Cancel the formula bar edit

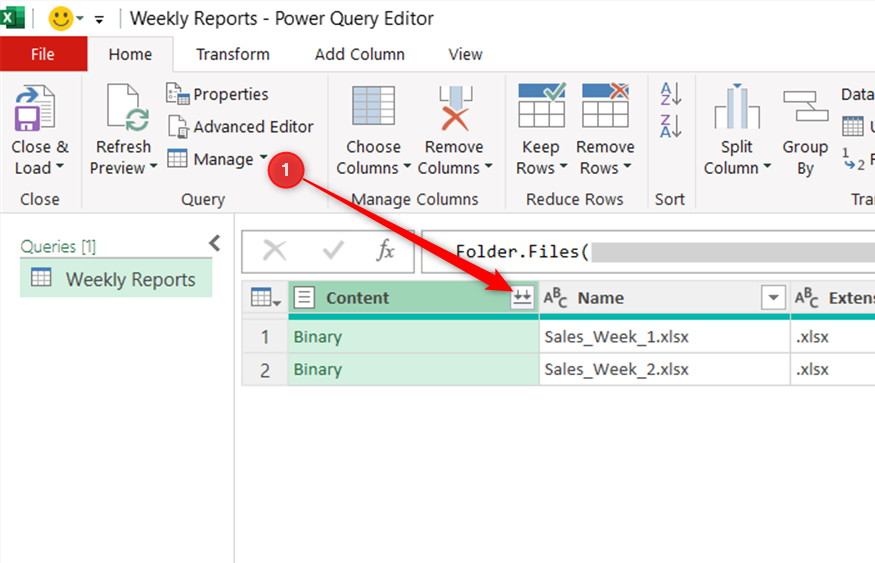[x=275, y=251]
